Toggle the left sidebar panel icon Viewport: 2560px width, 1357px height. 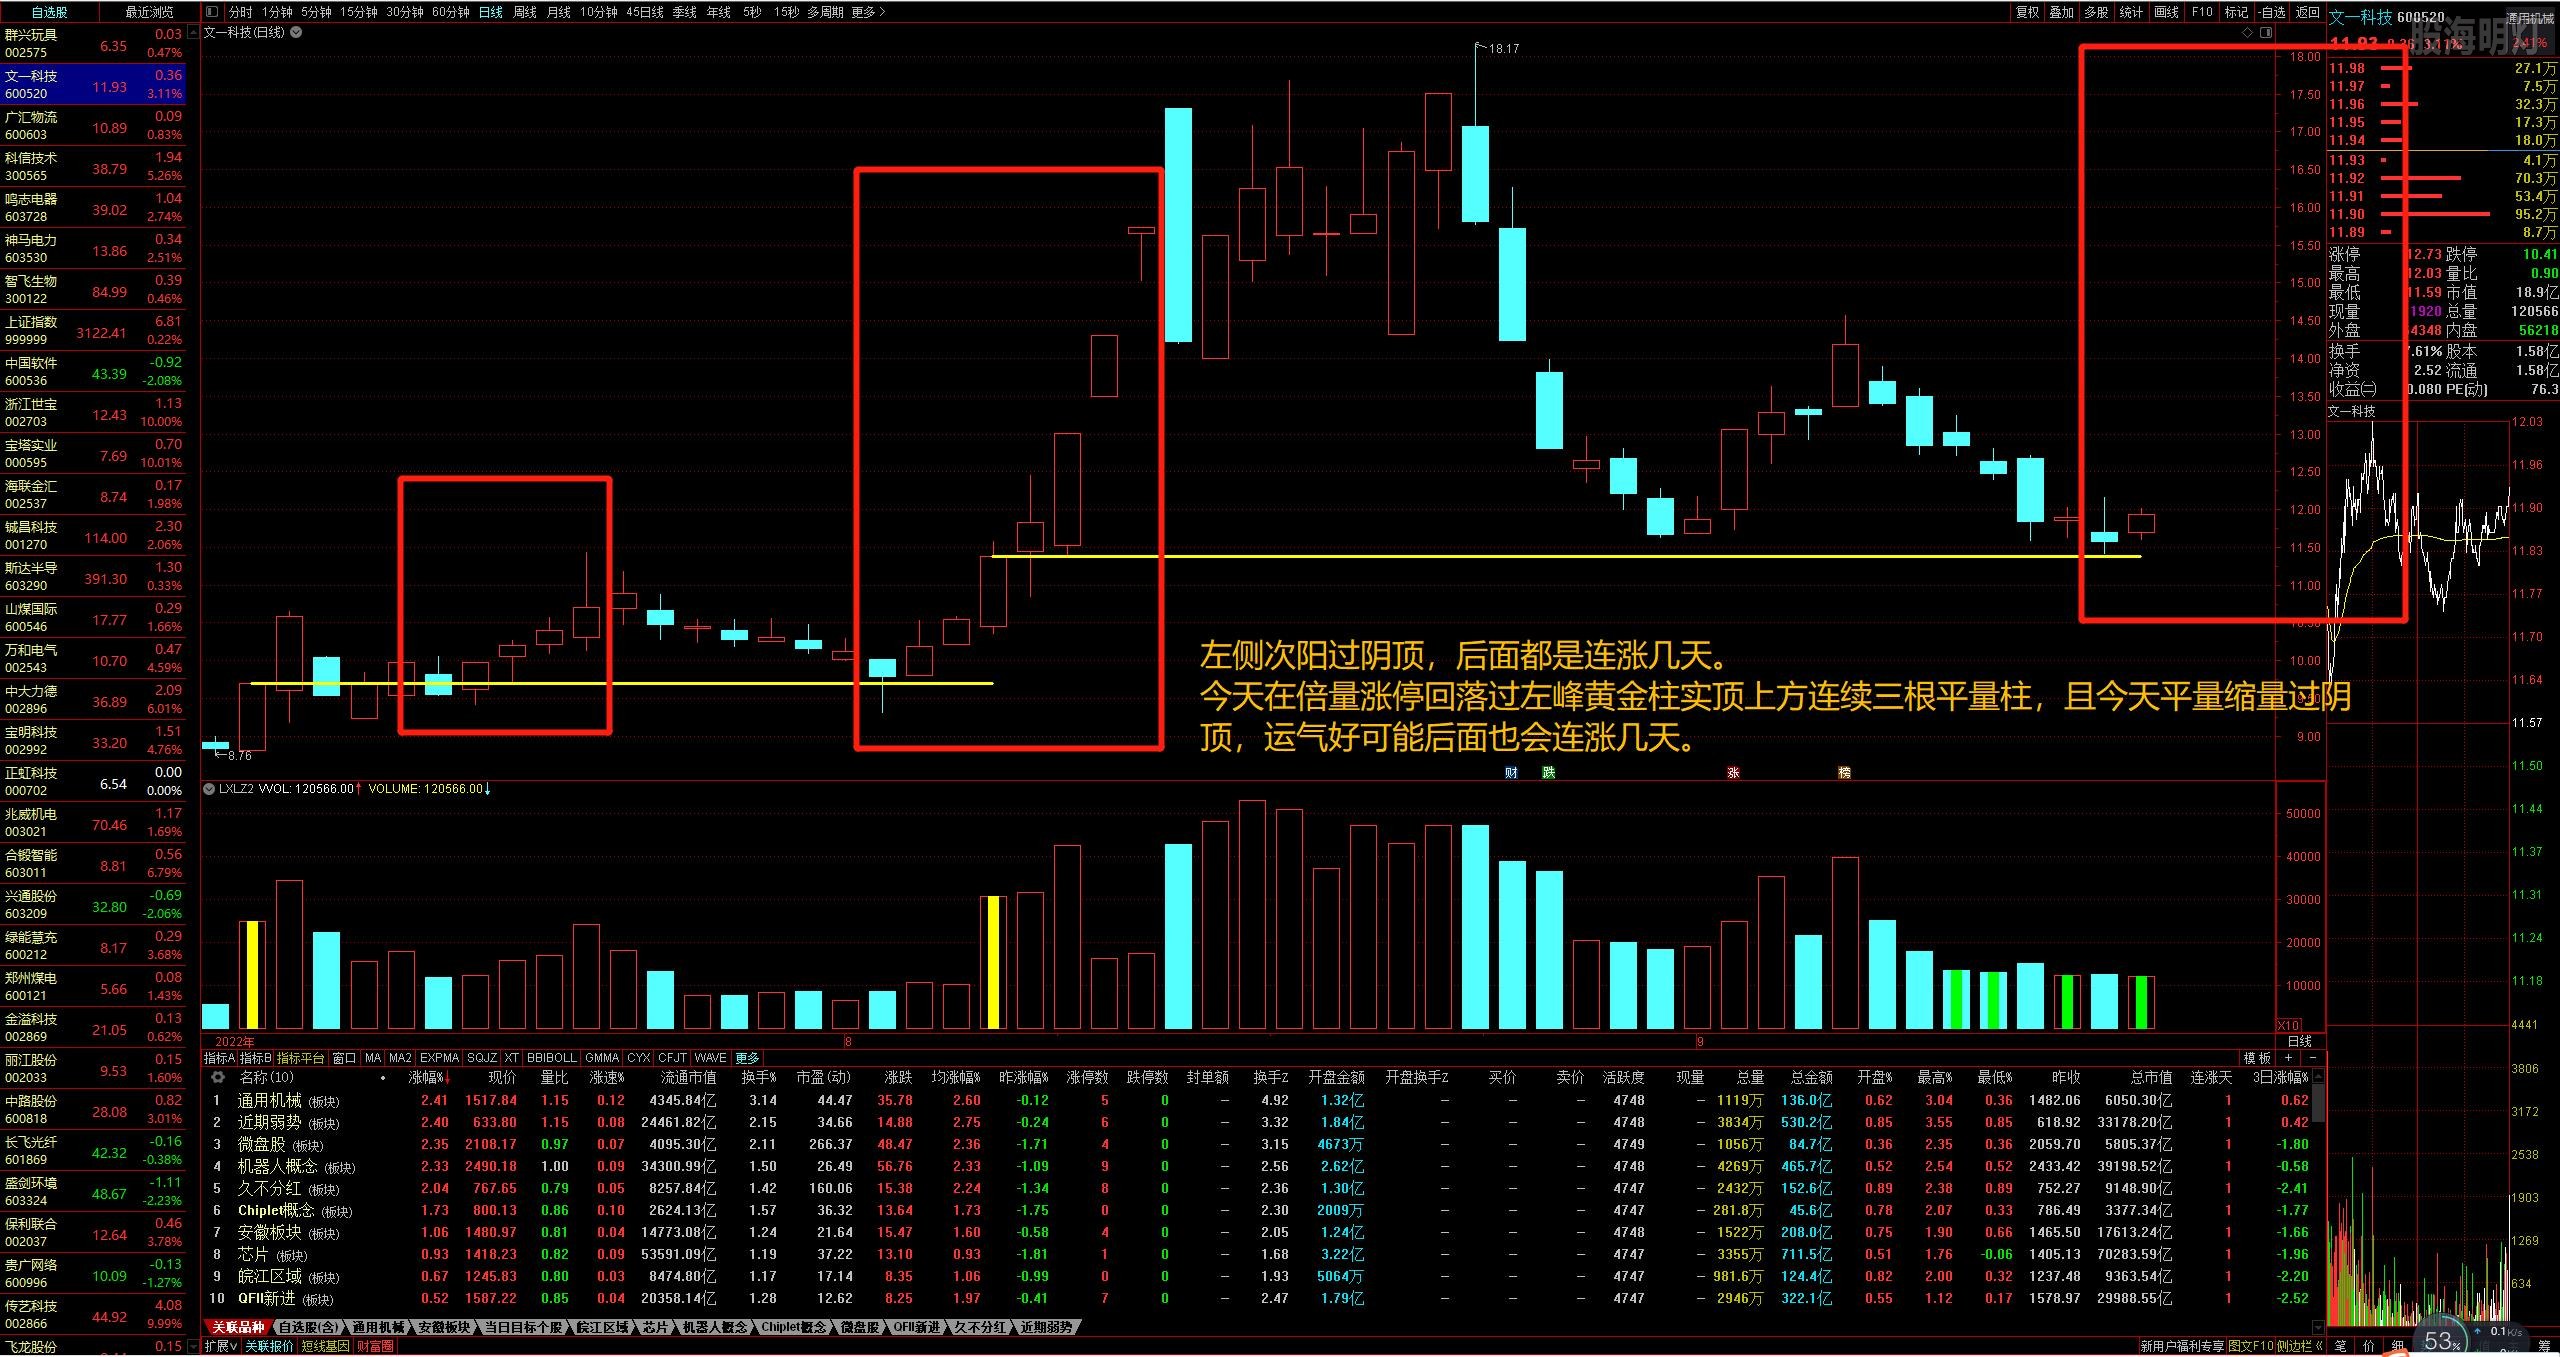(211, 12)
